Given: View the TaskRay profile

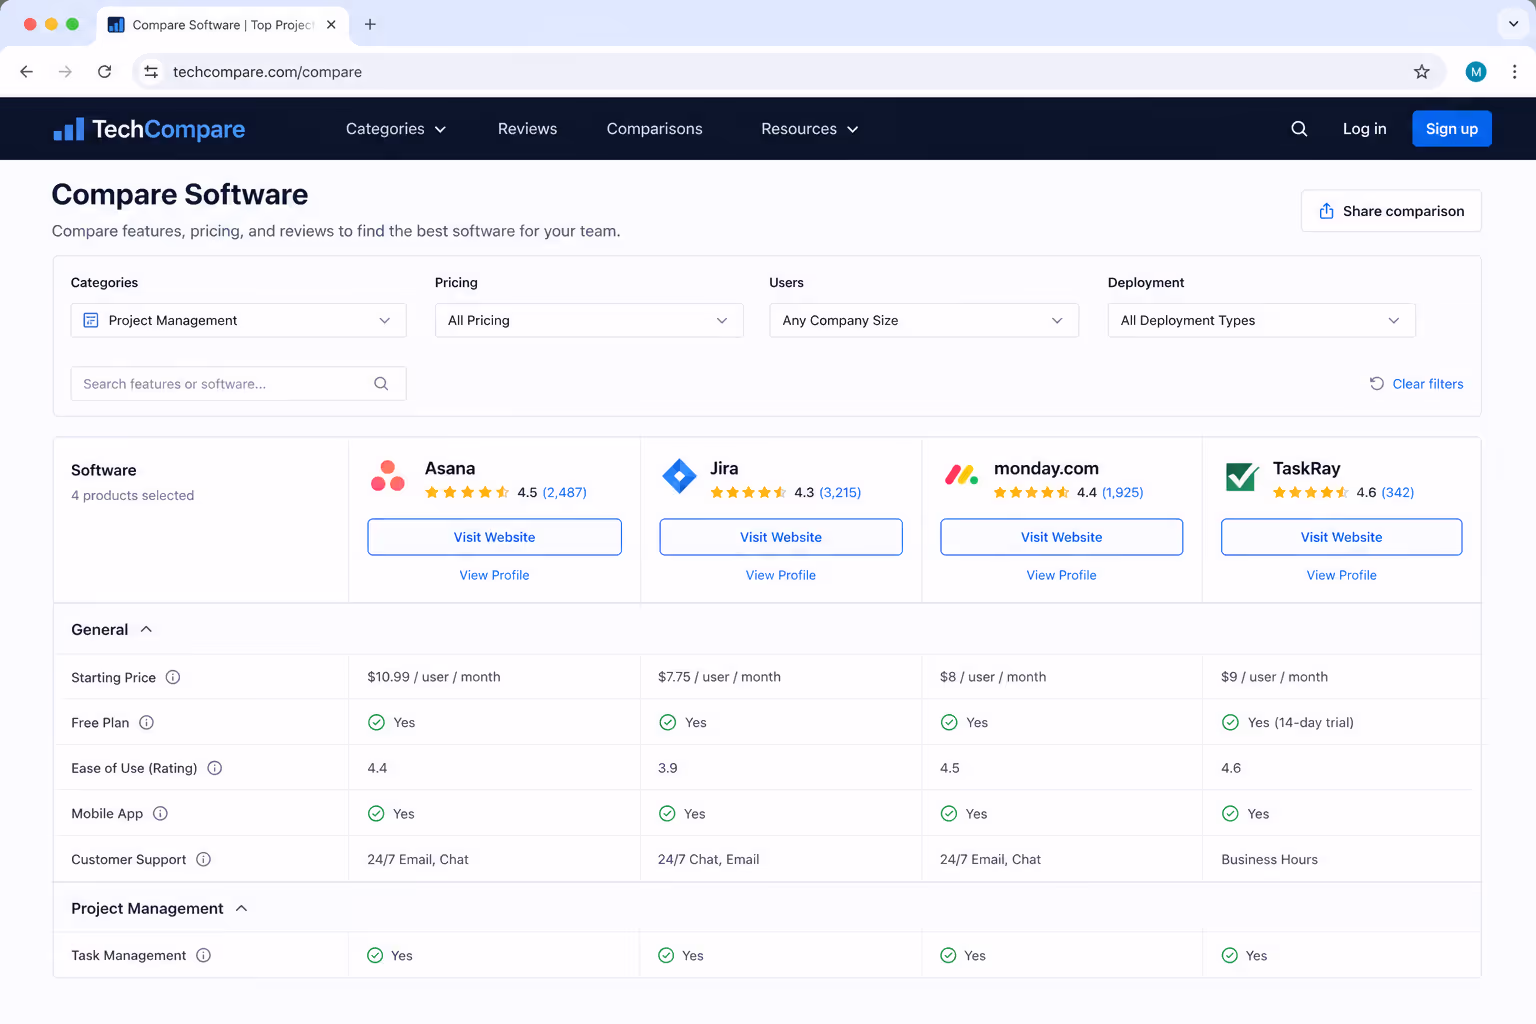Looking at the screenshot, I should coord(1341,575).
